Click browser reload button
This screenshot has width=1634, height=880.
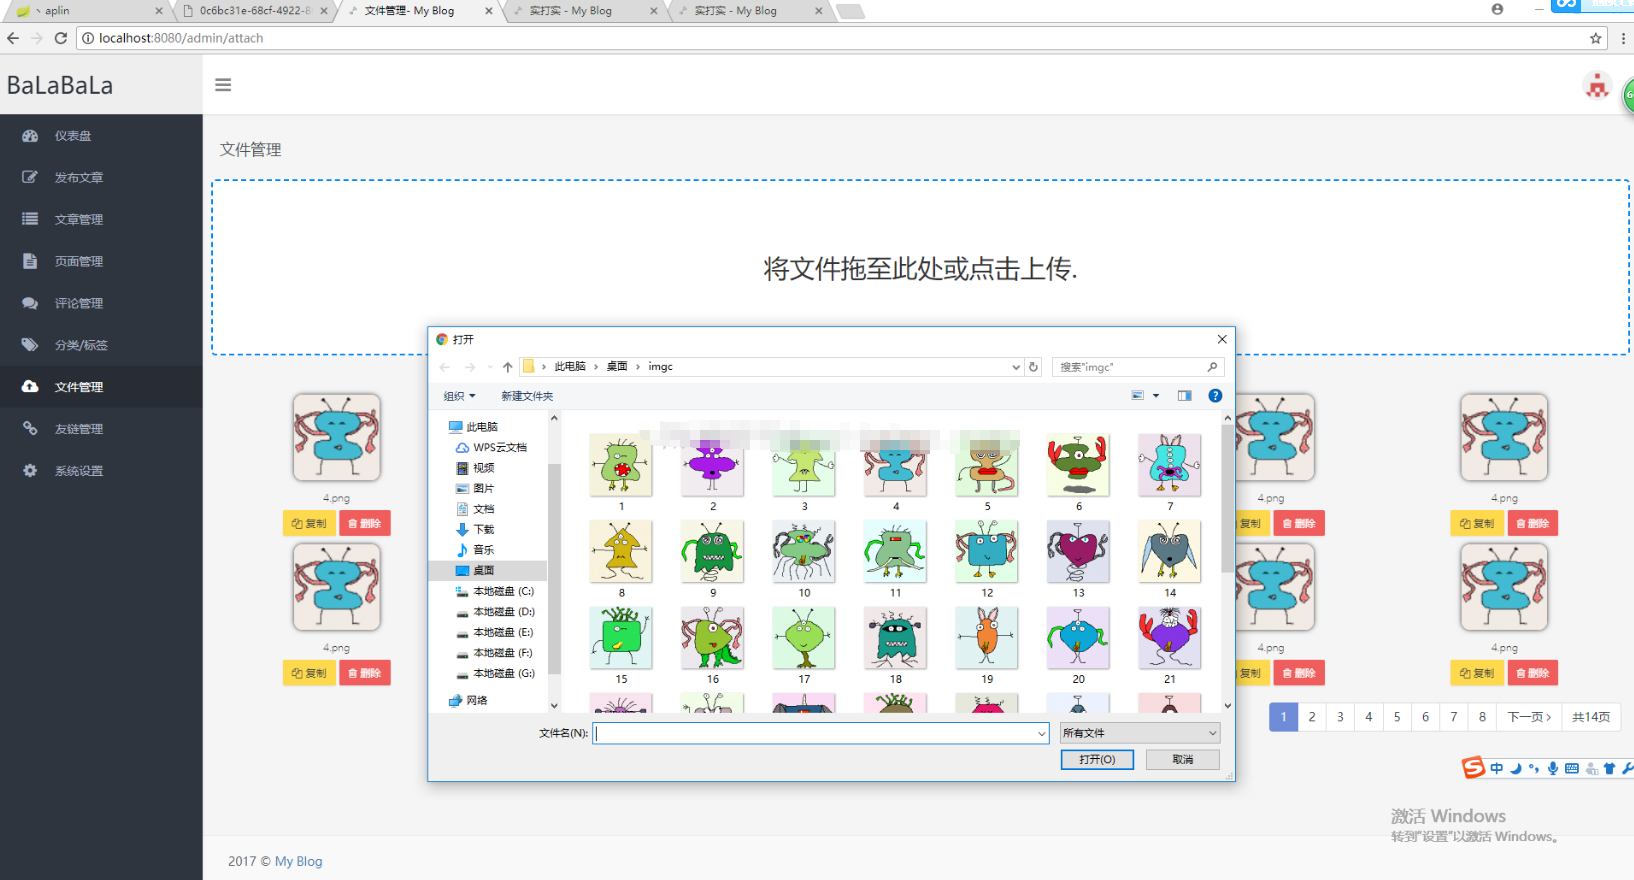(x=61, y=38)
